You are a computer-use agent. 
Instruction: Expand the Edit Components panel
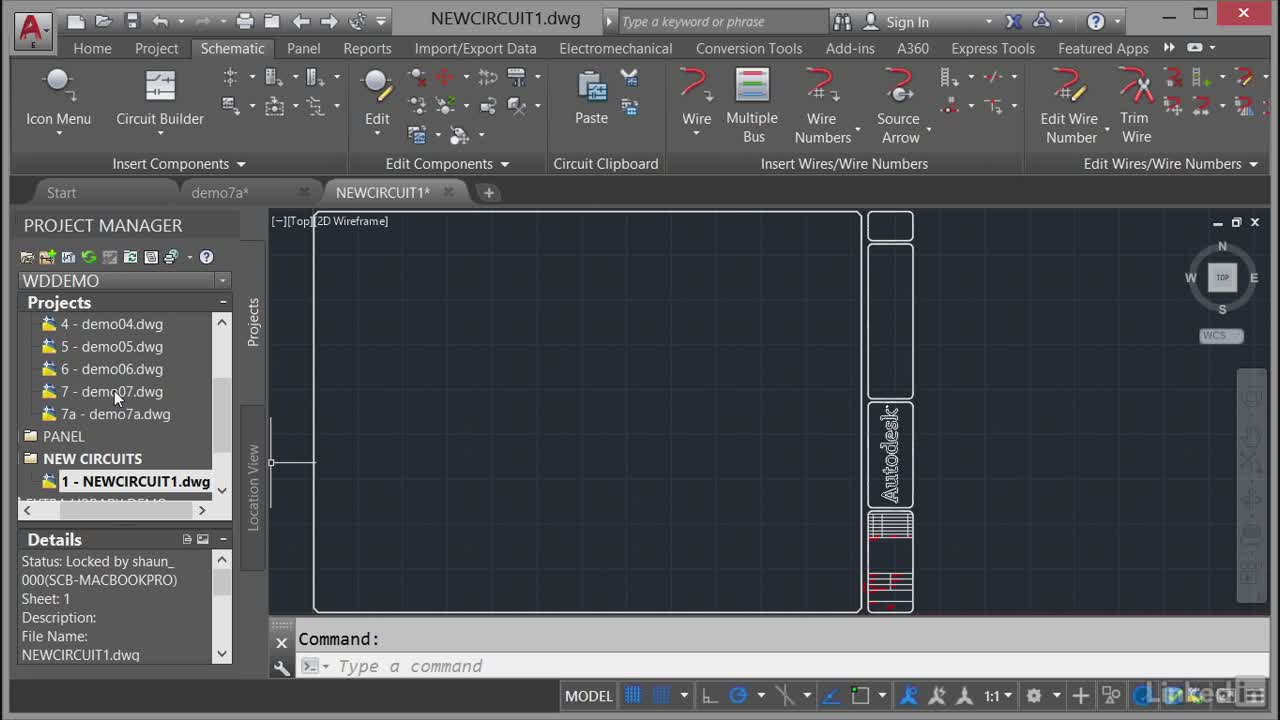click(x=447, y=164)
